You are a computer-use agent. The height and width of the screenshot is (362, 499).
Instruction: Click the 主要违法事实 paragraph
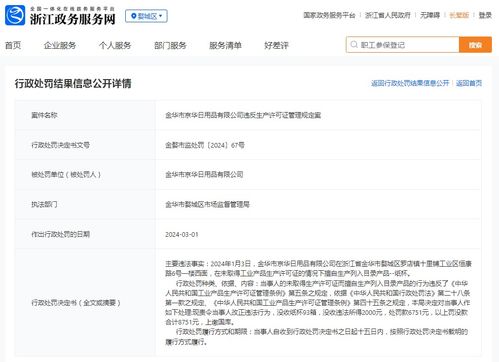point(318,269)
